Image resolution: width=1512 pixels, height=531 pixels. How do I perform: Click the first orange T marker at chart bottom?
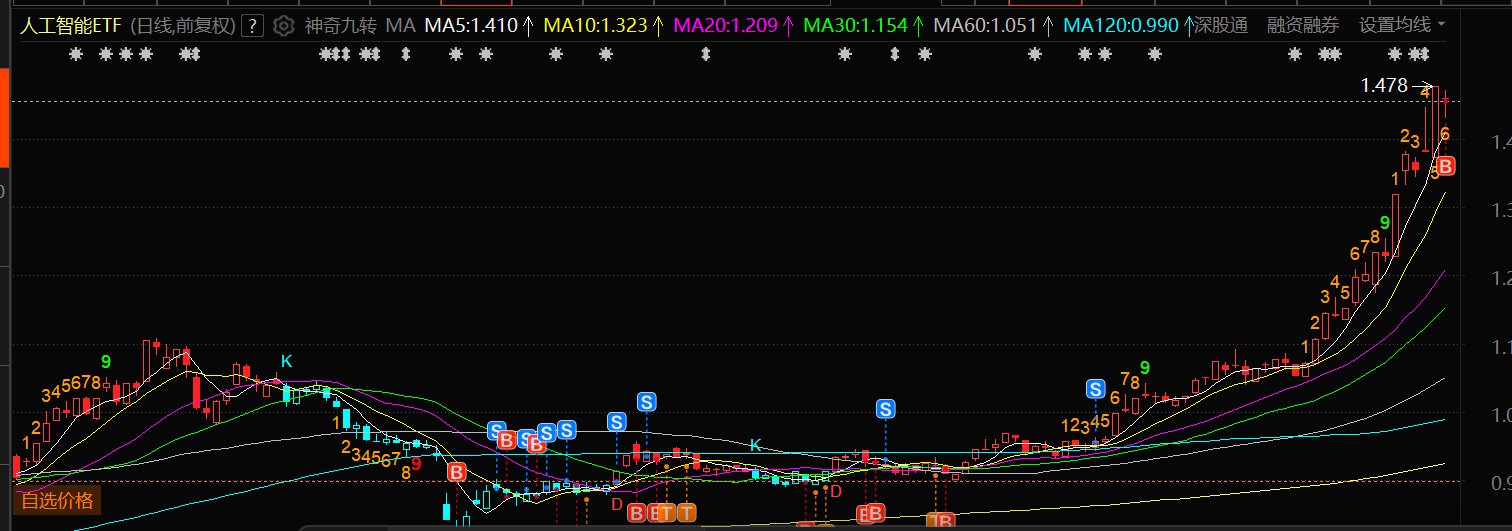pos(666,513)
